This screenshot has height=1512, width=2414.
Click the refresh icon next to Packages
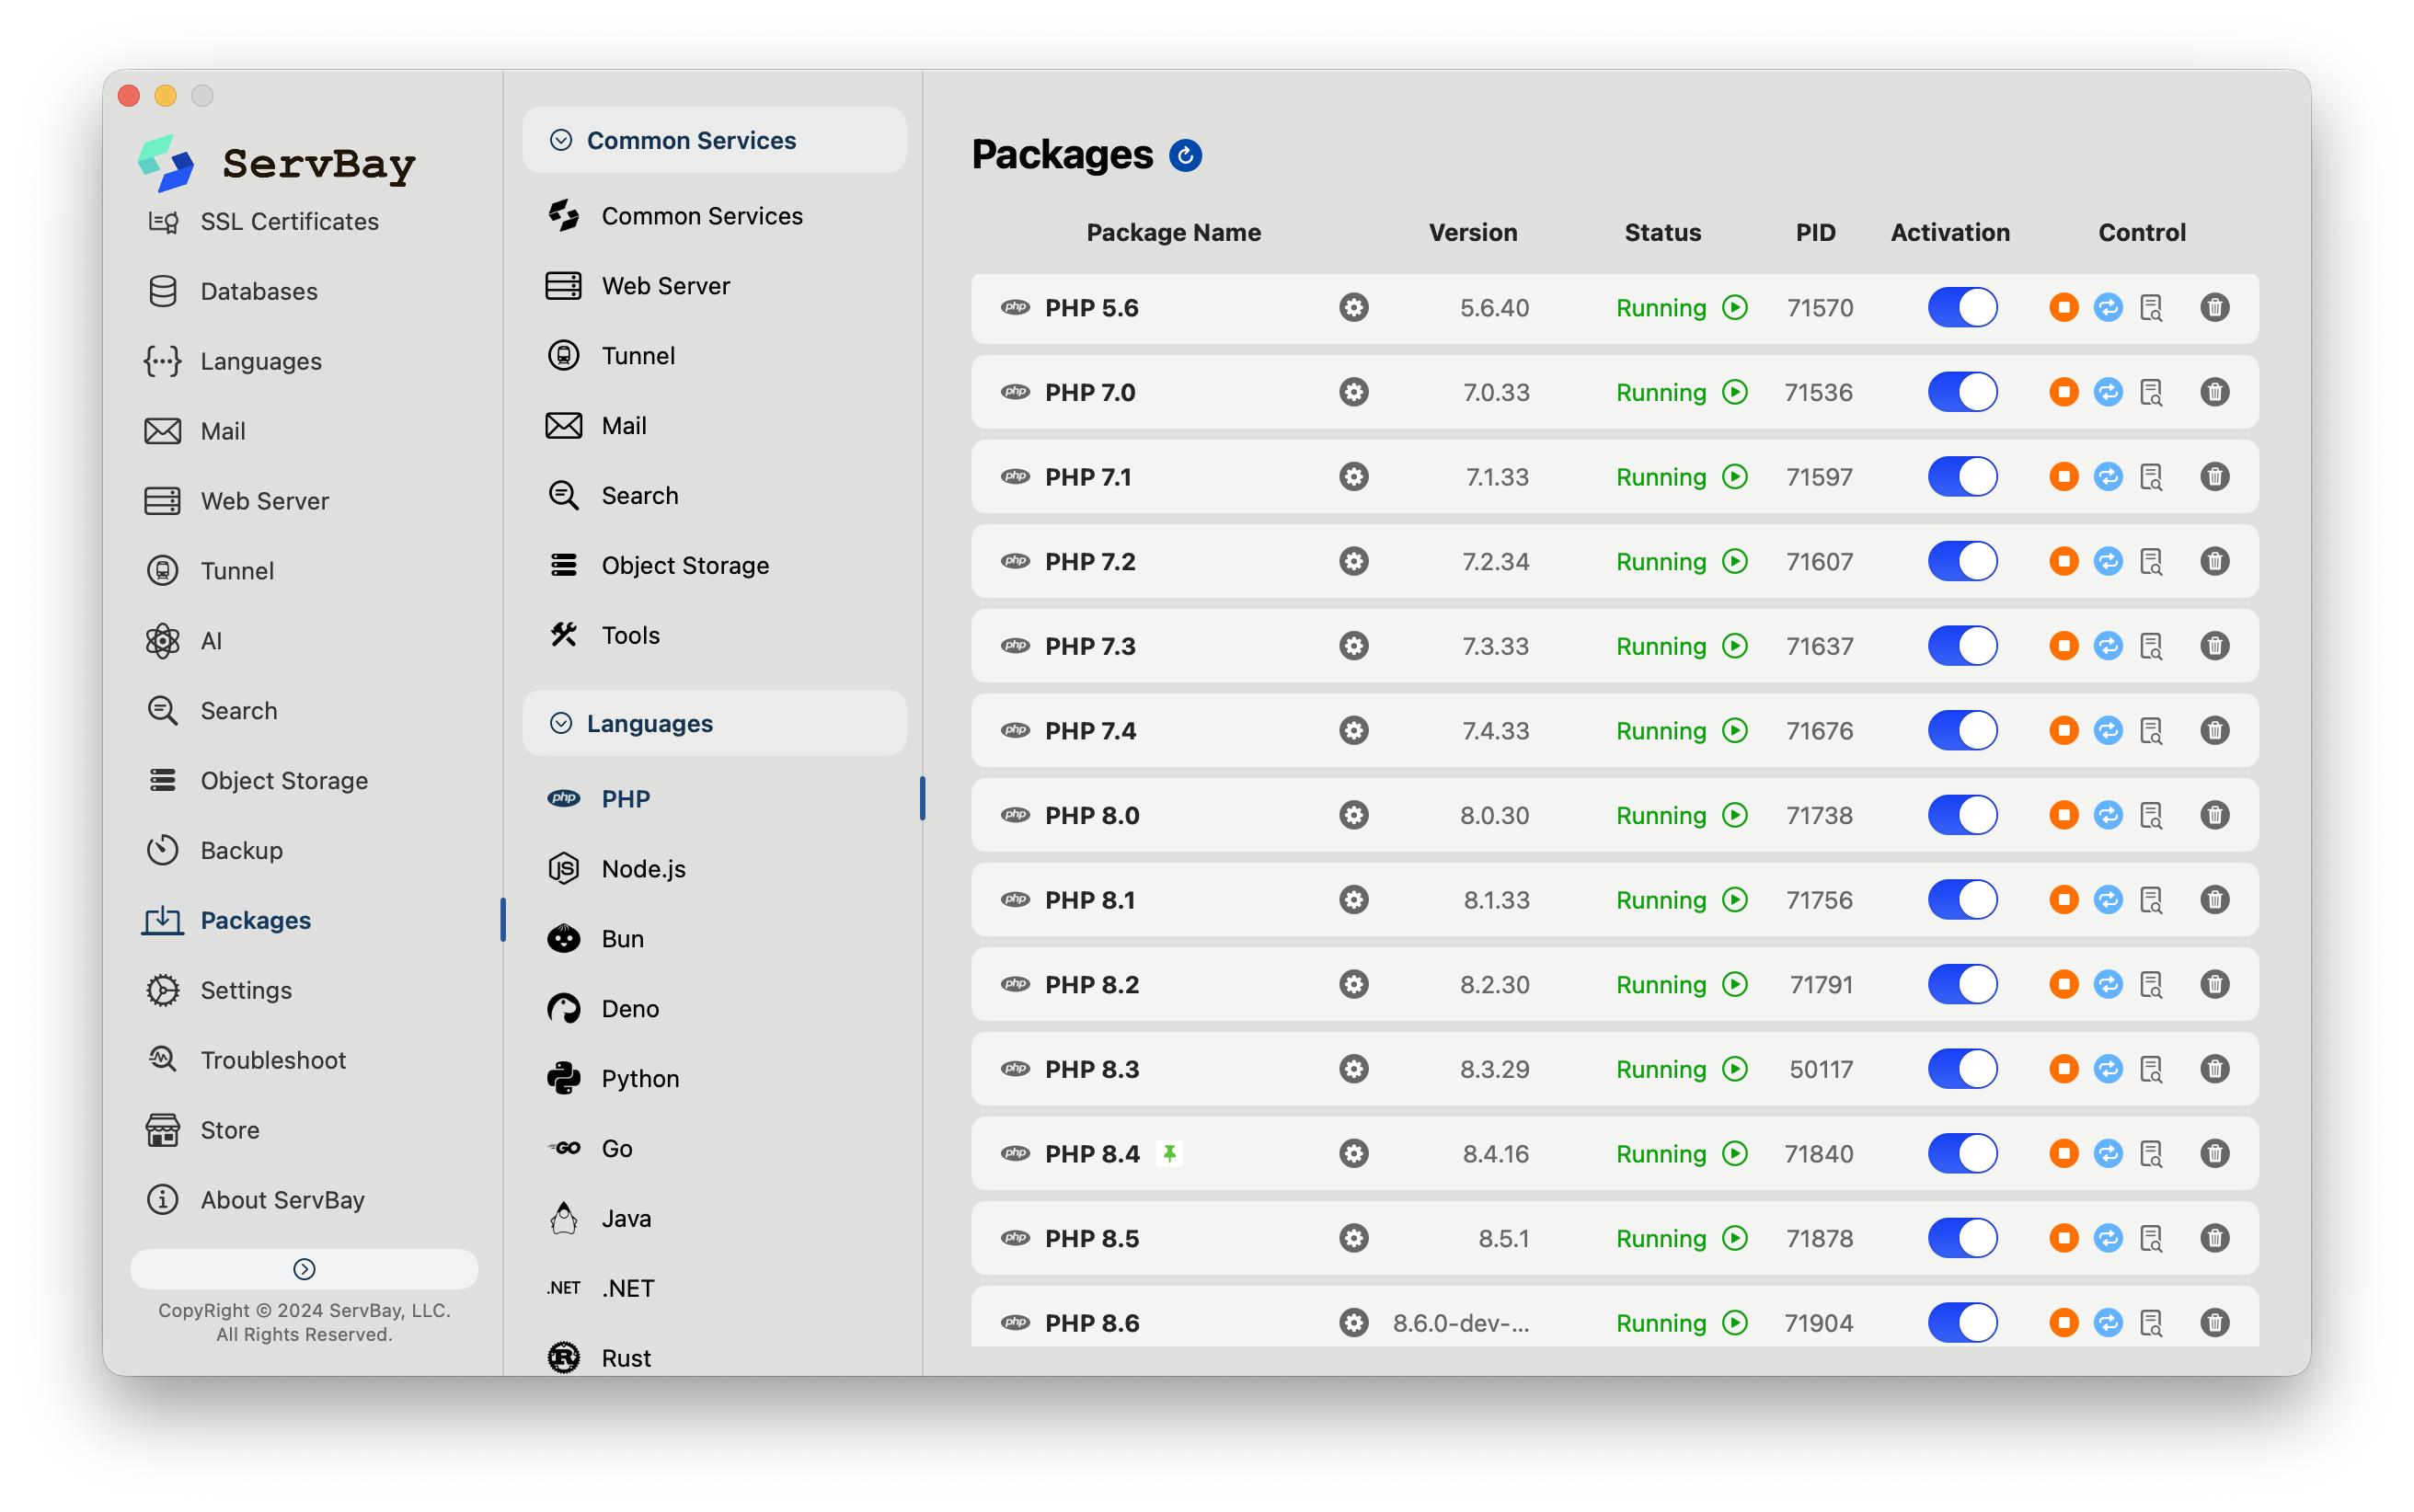(x=1185, y=155)
